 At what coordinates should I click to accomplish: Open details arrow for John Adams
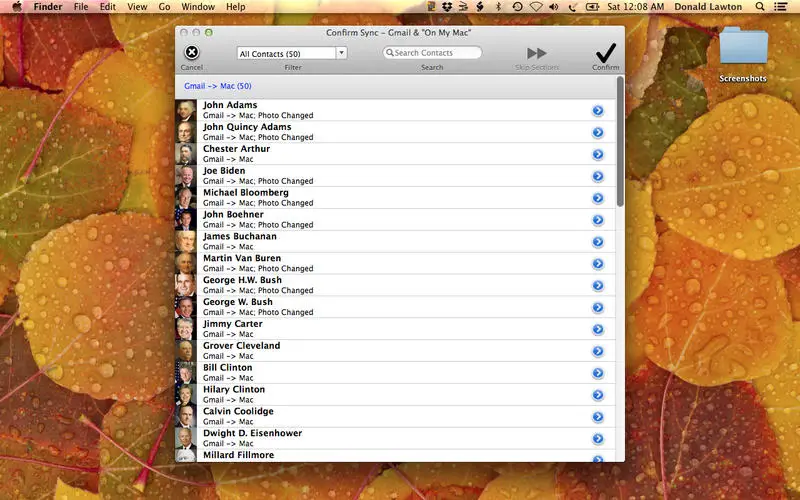598,111
